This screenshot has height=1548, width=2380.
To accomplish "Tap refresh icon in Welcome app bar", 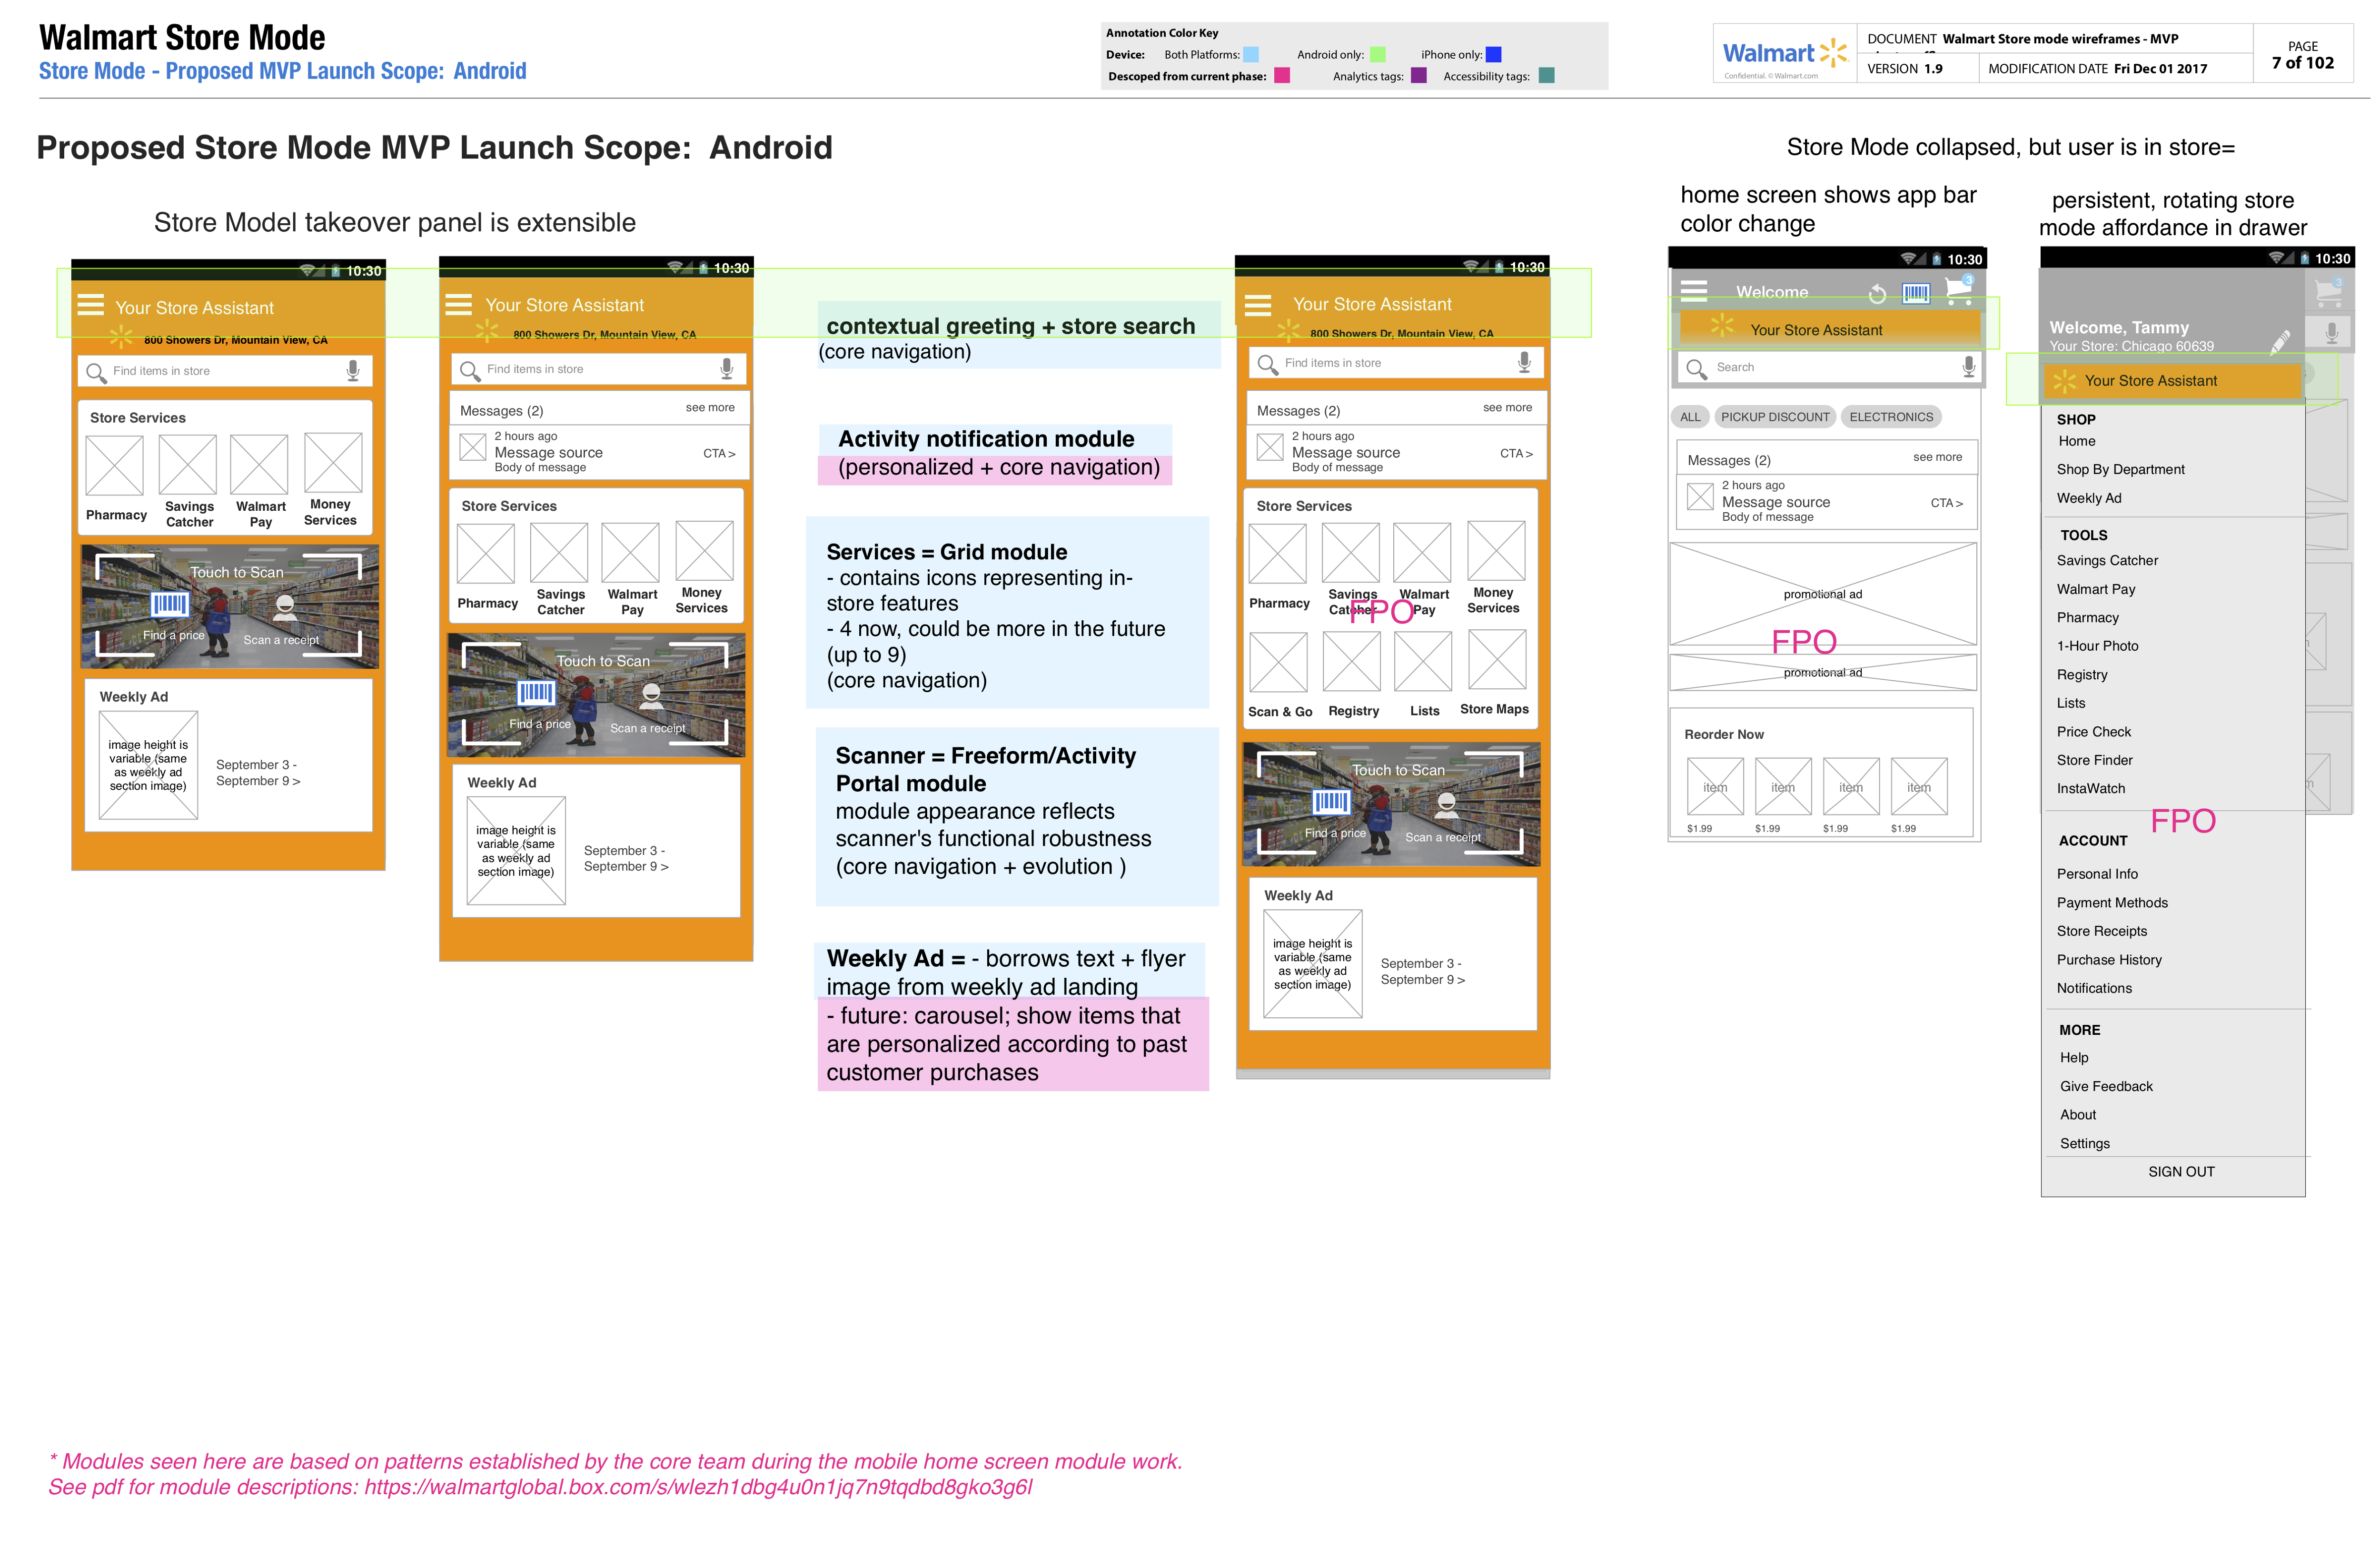I will coord(1877,294).
